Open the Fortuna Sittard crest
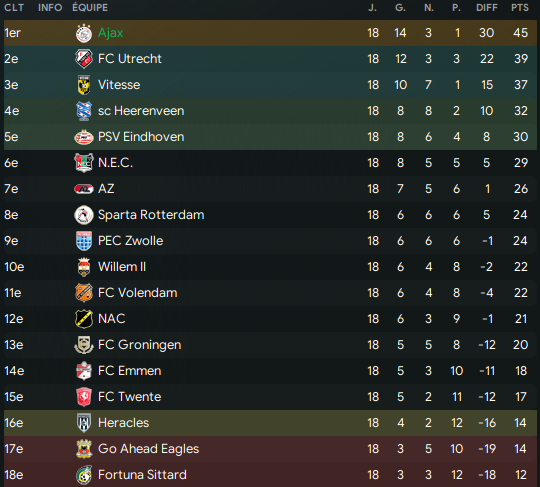The height and width of the screenshot is (487, 540). [84, 475]
